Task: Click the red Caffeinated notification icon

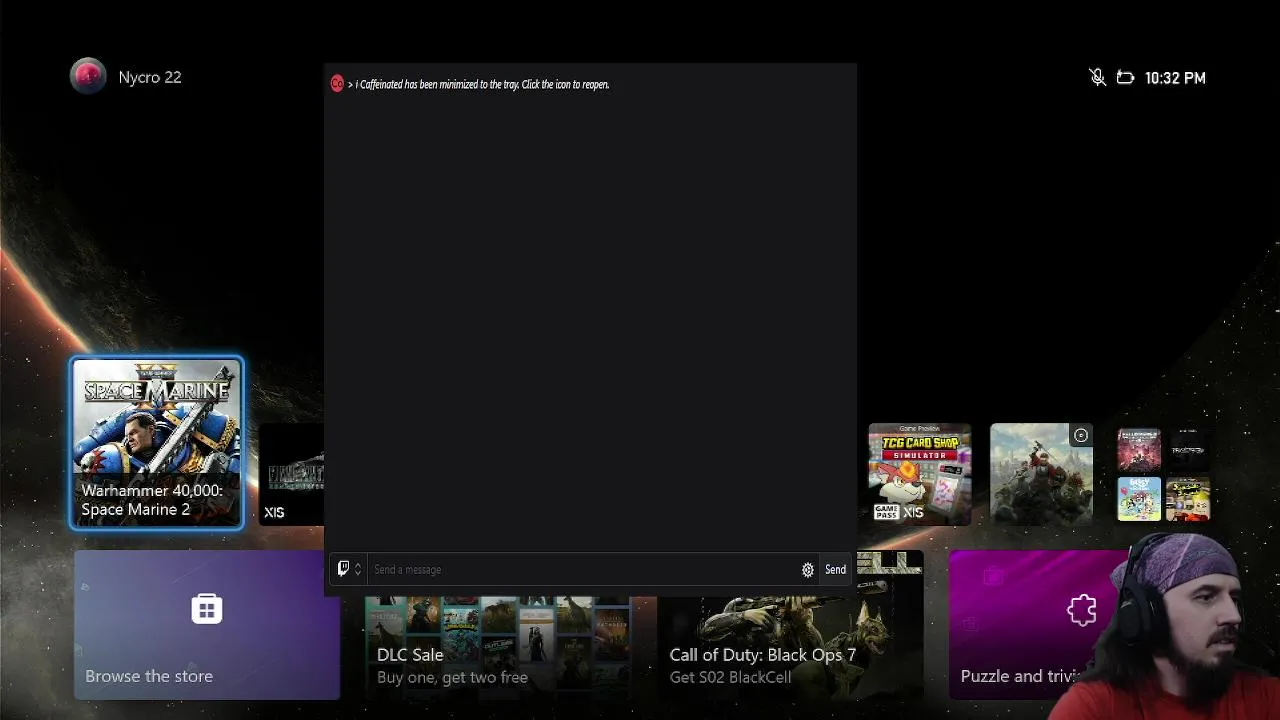Action: [337, 84]
